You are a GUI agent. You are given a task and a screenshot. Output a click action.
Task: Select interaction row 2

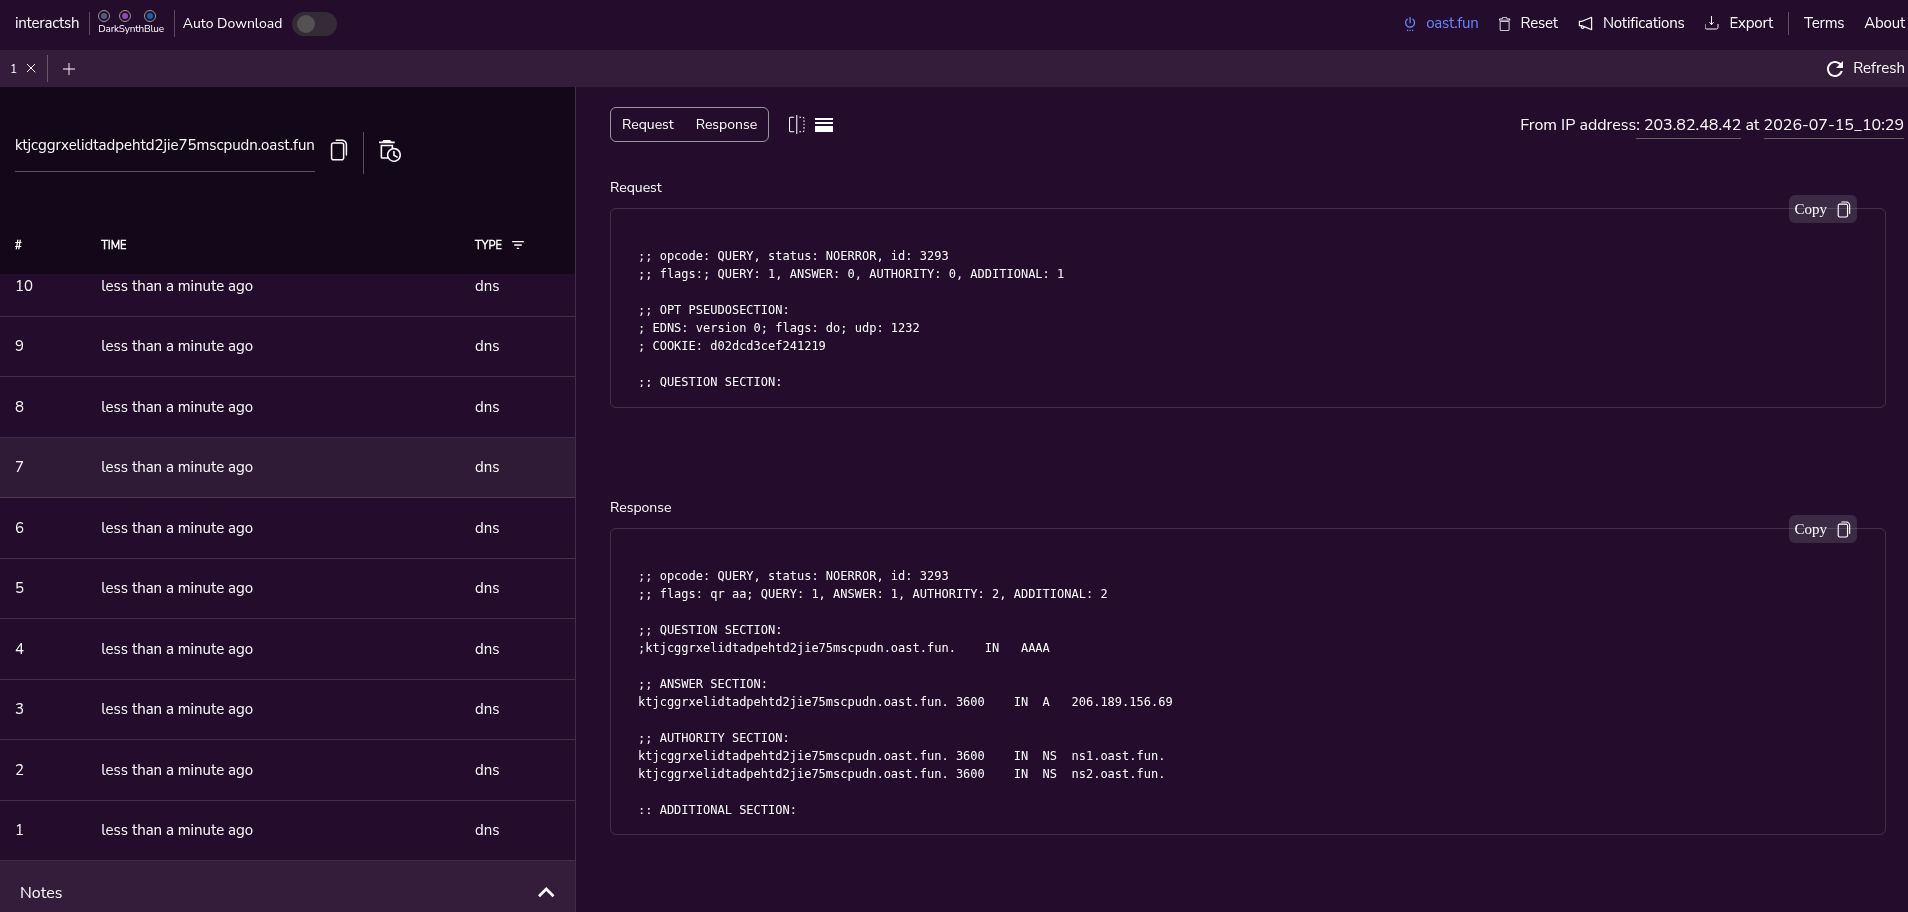point(287,770)
